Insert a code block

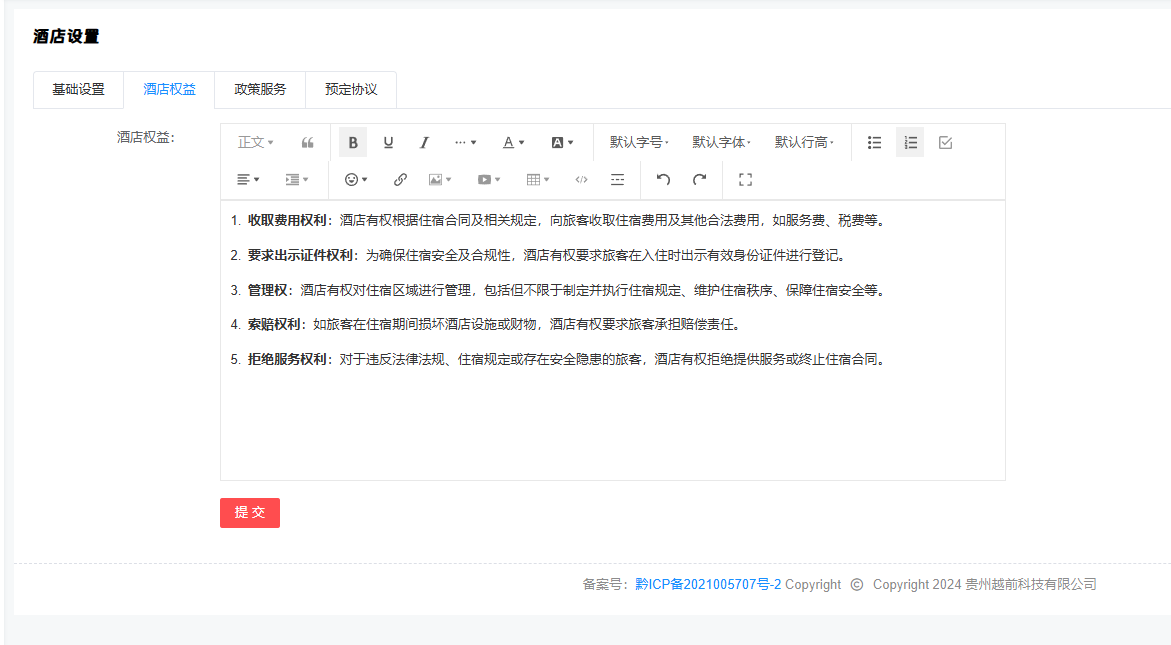(x=581, y=180)
